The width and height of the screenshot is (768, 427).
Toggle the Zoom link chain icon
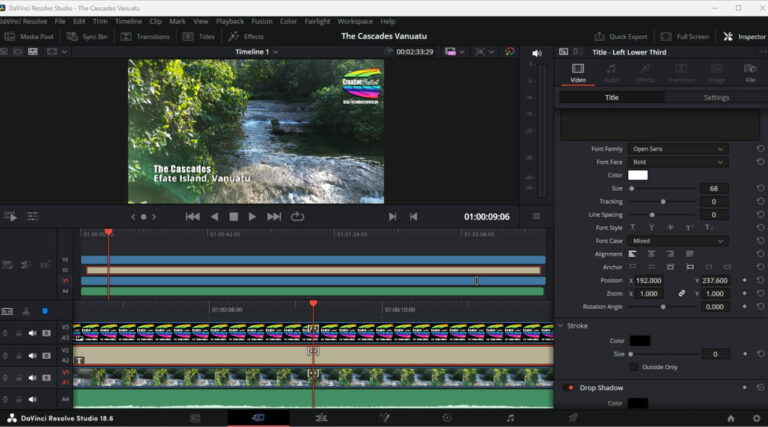682,293
